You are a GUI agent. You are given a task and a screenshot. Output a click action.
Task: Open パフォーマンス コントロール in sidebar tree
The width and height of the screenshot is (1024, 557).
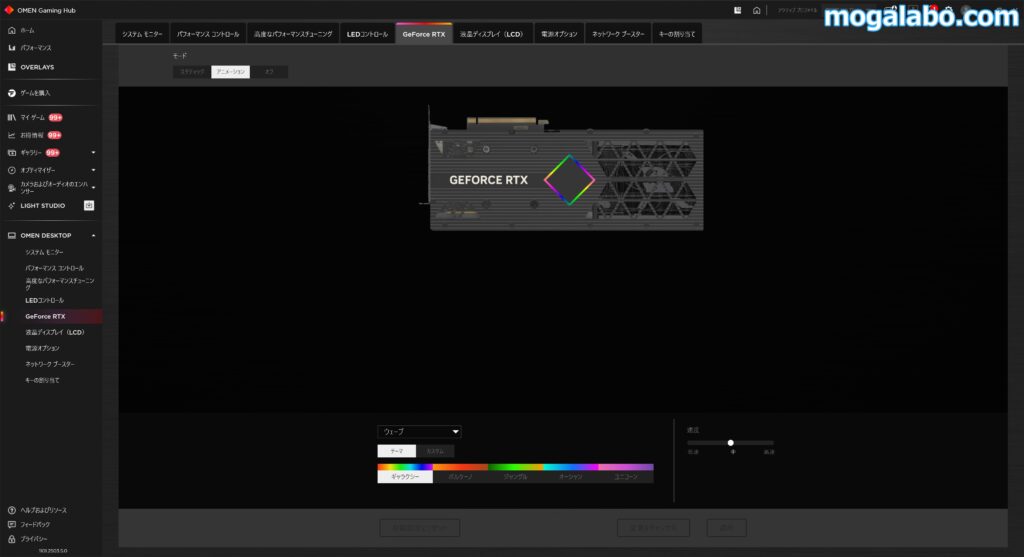tap(54, 268)
